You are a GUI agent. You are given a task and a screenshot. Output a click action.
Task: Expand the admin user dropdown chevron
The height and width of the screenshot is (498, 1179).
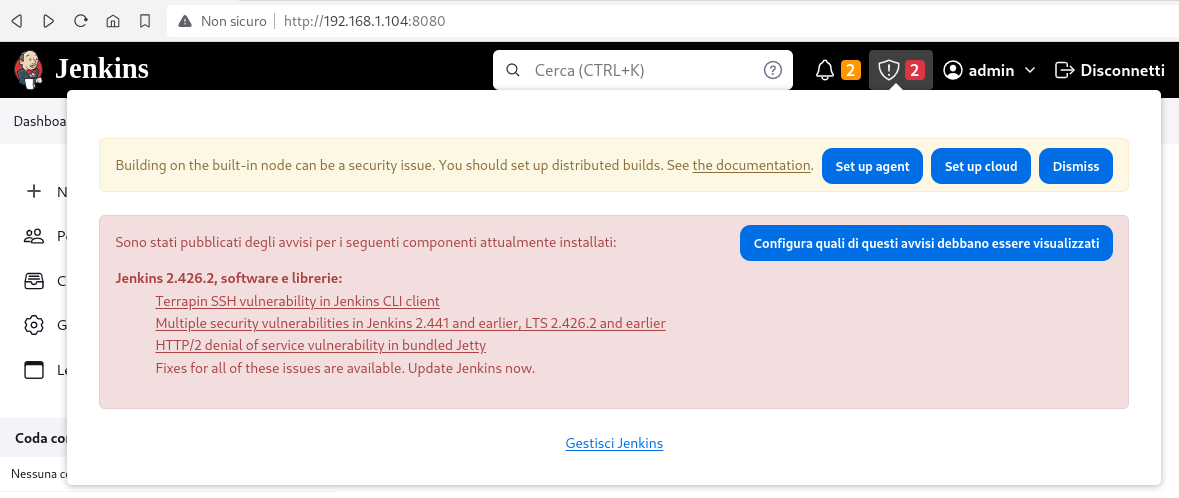[1030, 70]
